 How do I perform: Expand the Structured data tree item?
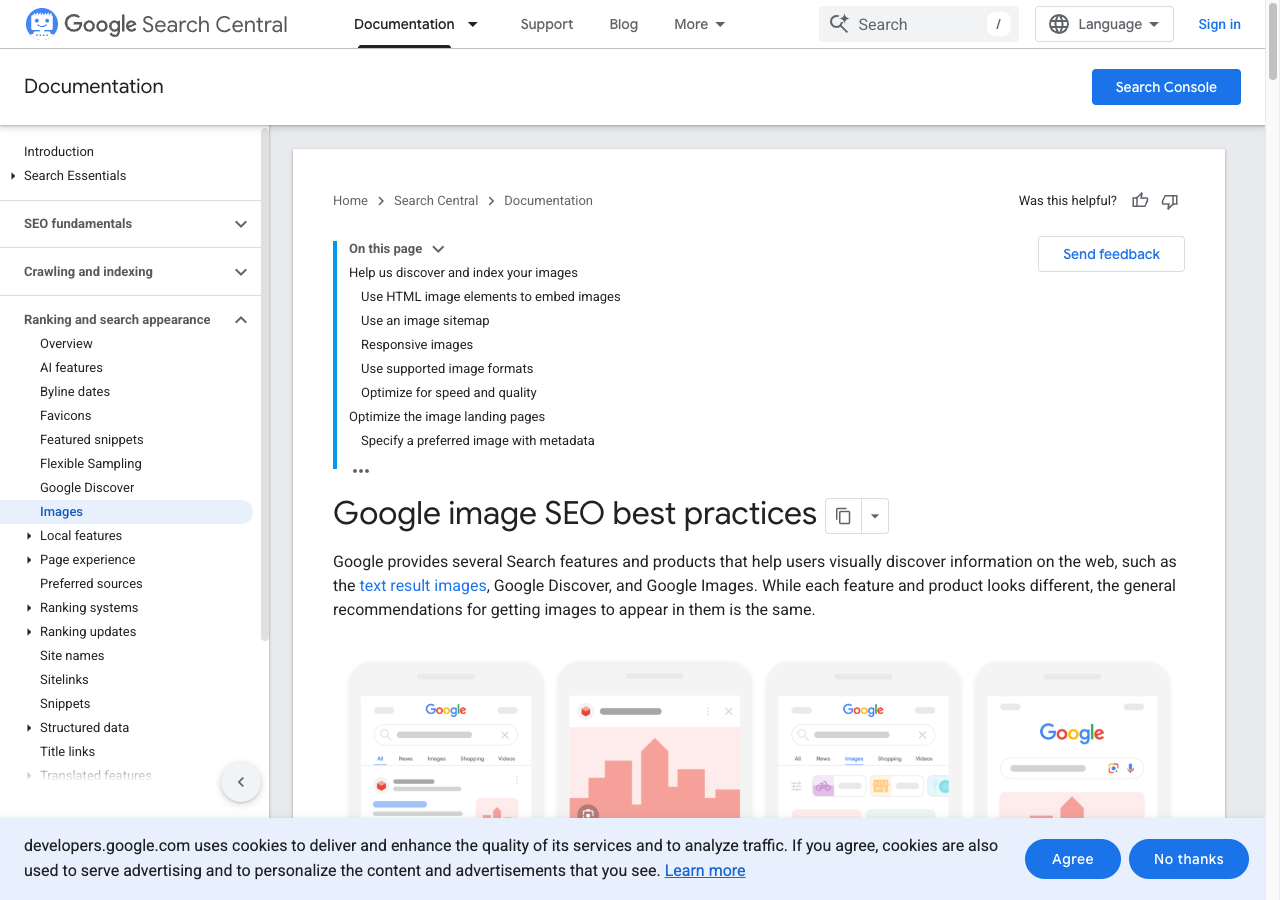coord(29,728)
